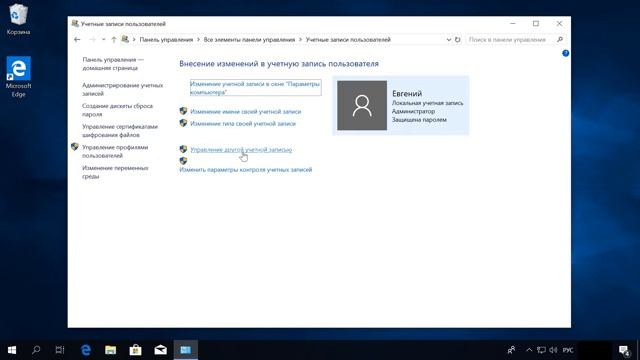
Task: Click the help question mark icon
Action: [x=565, y=53]
